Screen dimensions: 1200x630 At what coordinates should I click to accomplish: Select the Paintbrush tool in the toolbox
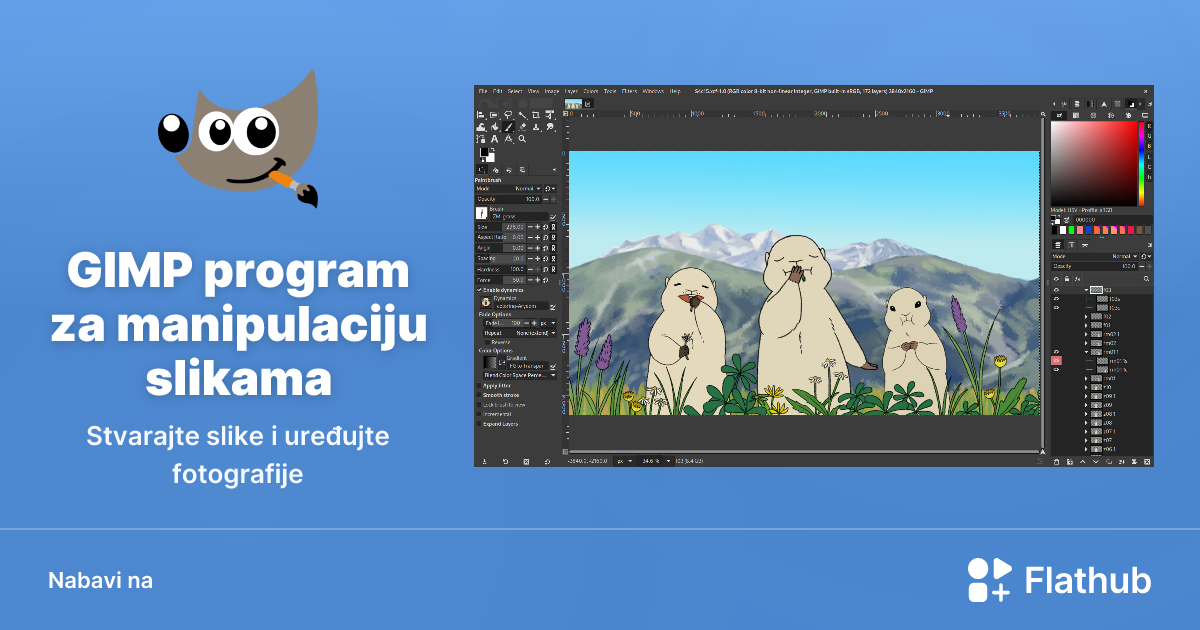[507, 127]
